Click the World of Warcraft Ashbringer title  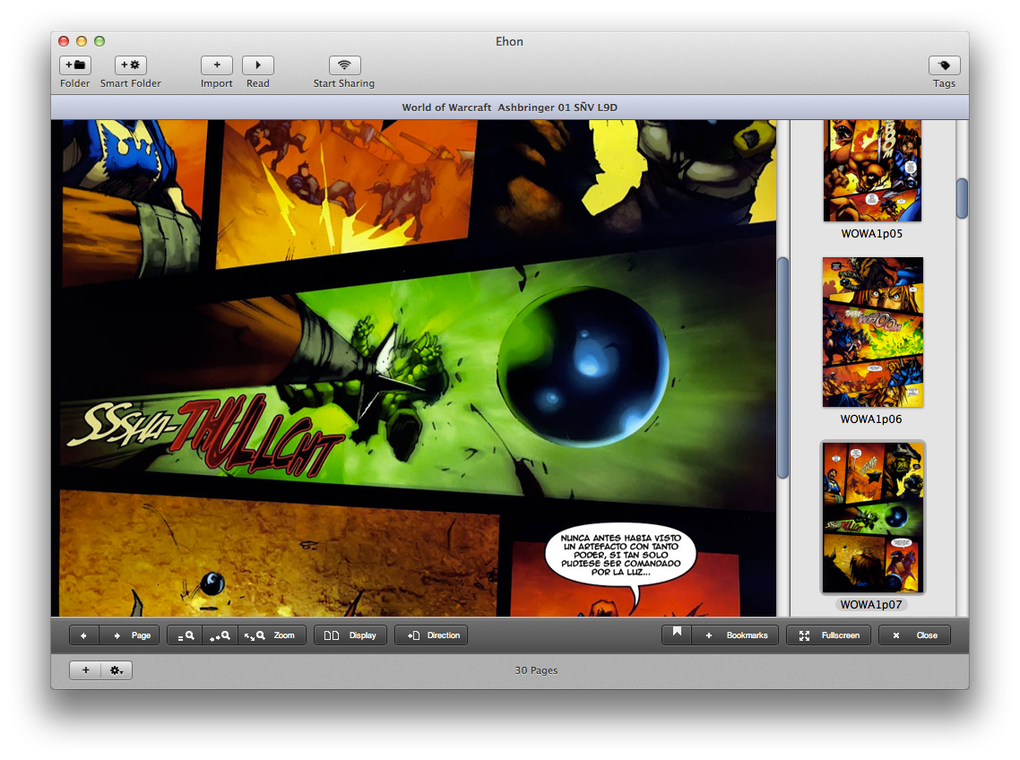click(509, 107)
